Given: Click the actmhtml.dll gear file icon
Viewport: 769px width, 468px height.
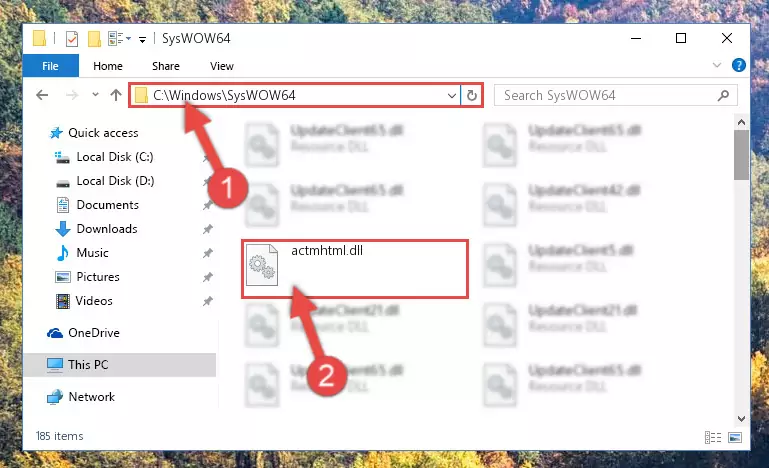Looking at the screenshot, I should coord(262,265).
